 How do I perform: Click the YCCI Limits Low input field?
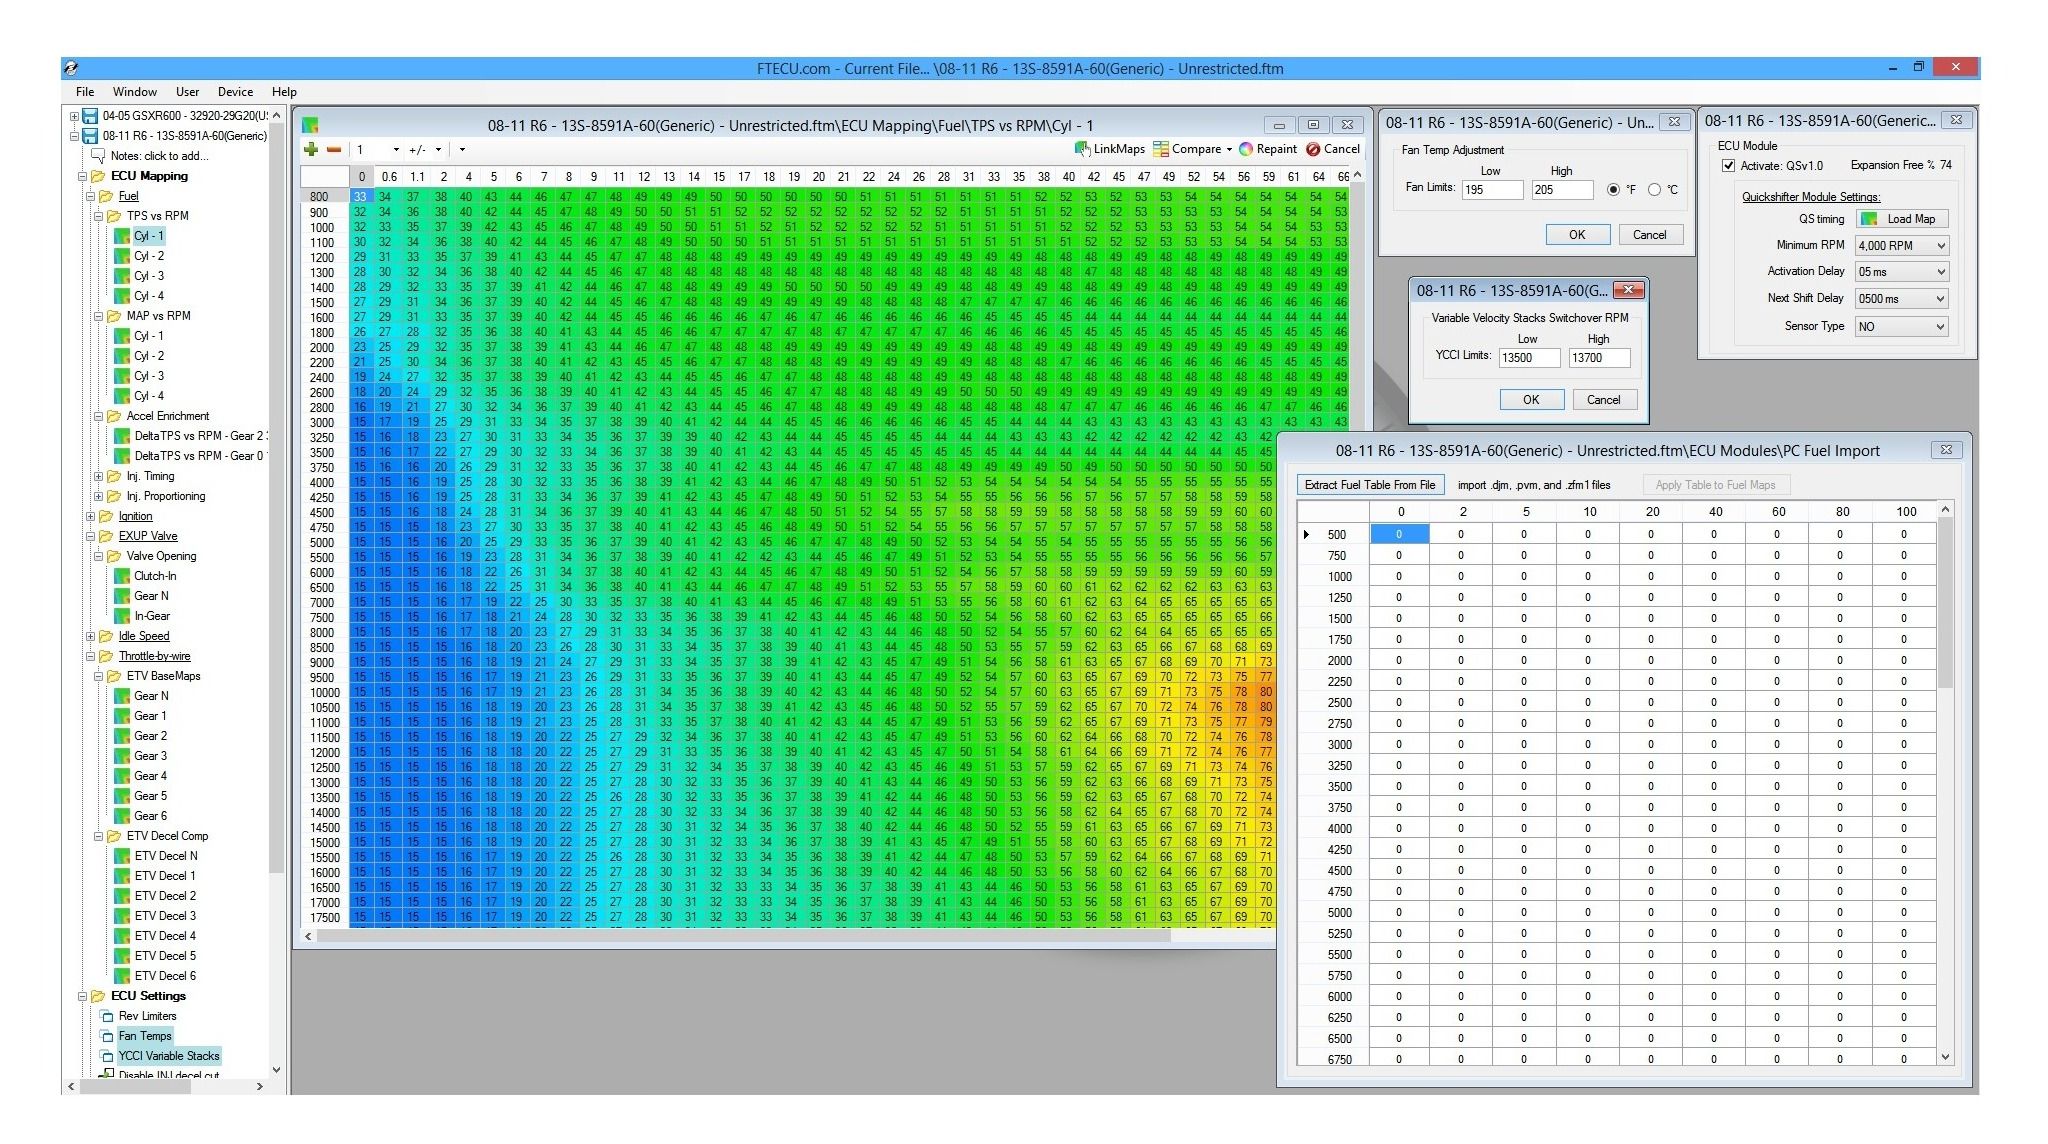[1528, 358]
